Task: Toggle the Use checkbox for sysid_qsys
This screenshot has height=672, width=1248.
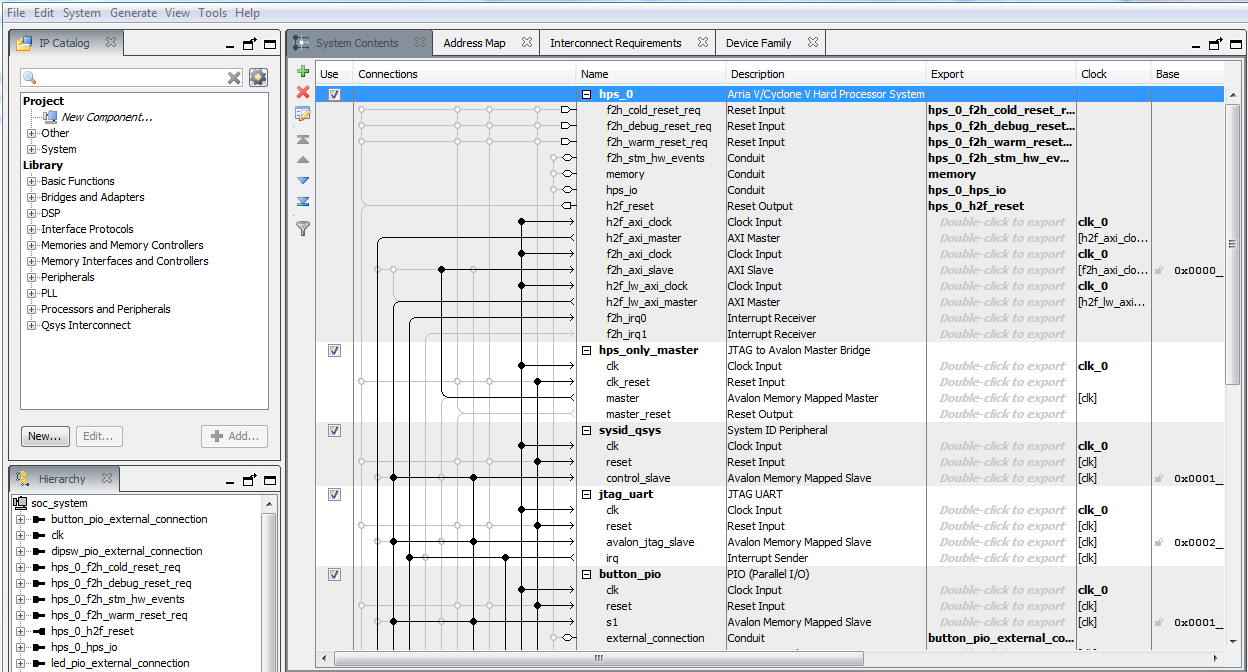Action: (334, 431)
